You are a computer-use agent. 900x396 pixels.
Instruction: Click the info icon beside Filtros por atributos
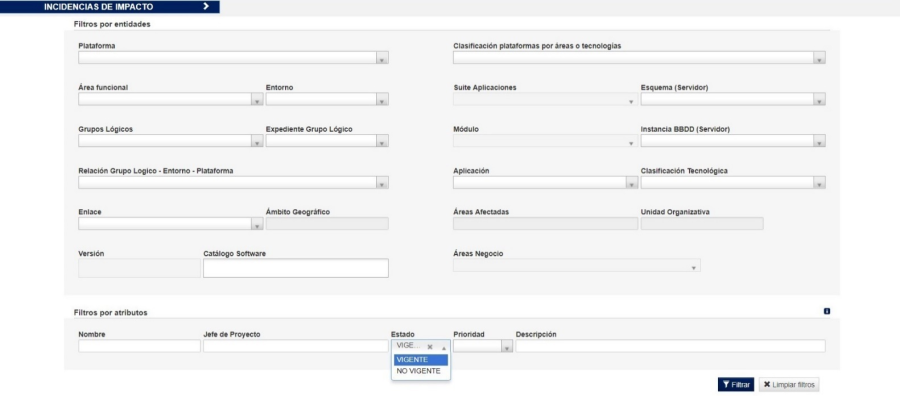(x=827, y=312)
